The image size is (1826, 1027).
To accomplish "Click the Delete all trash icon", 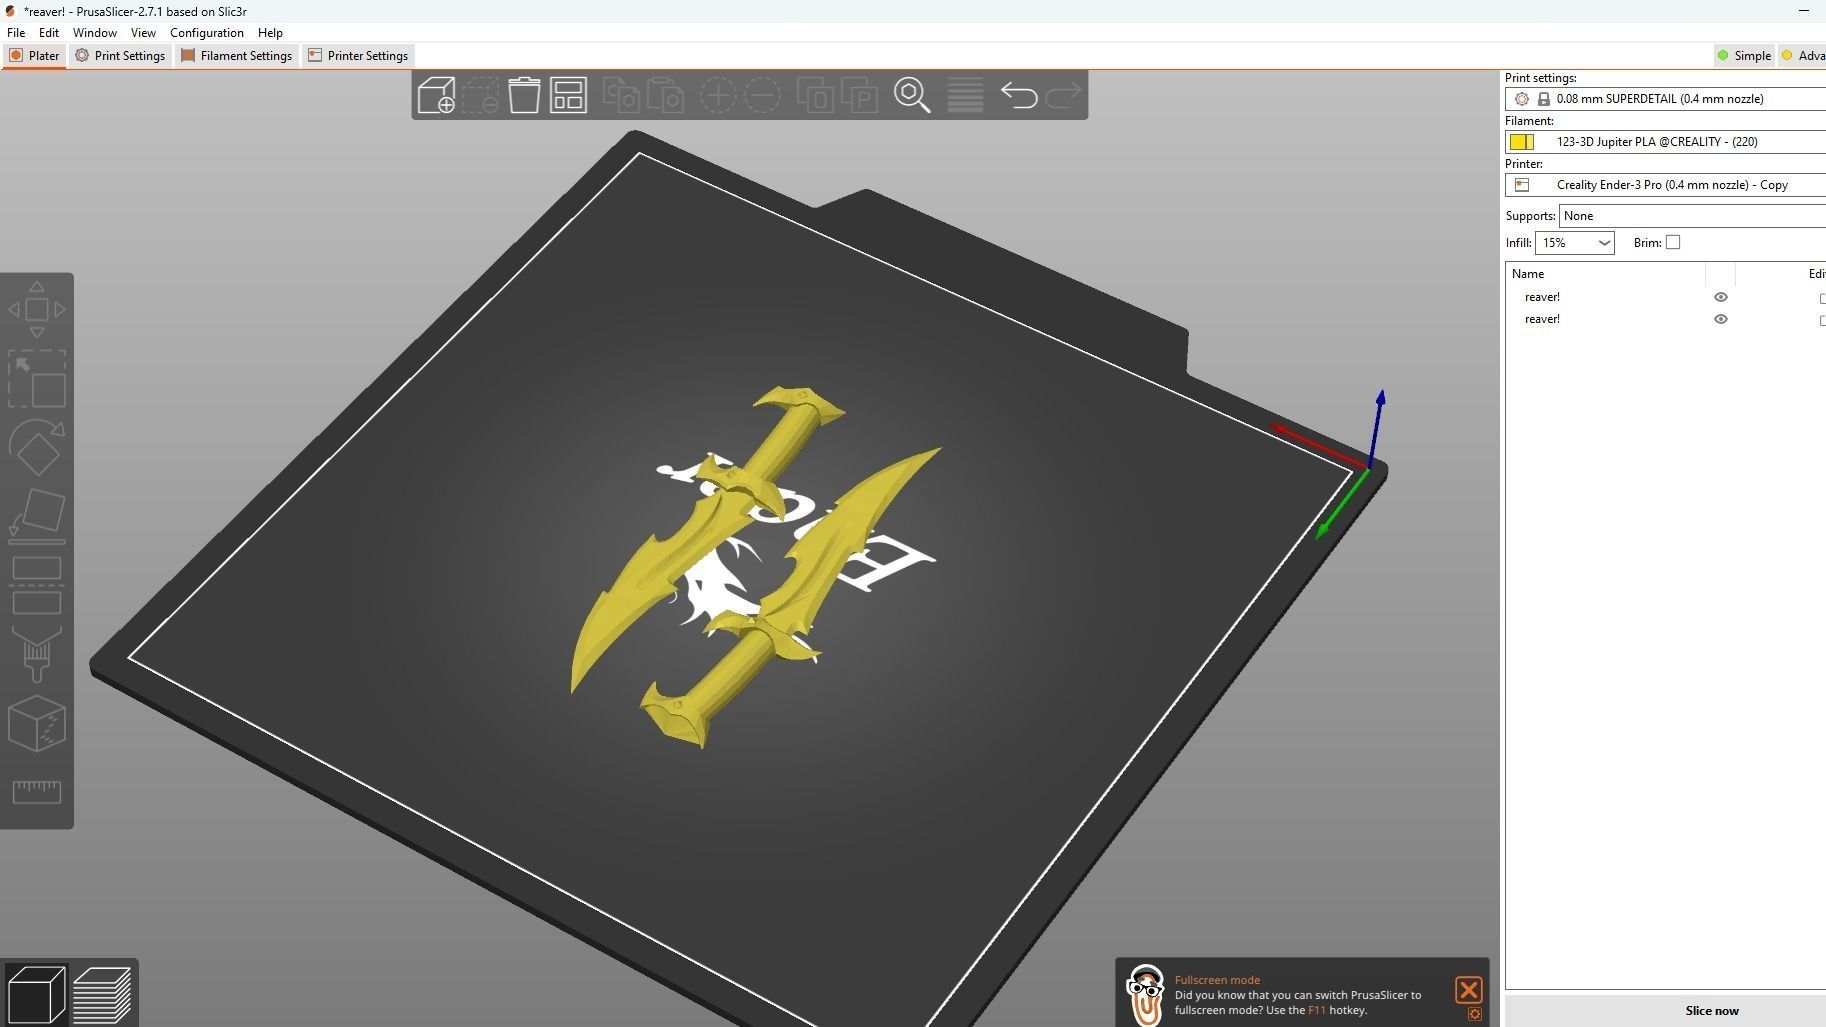I will pyautogui.click(x=524, y=95).
